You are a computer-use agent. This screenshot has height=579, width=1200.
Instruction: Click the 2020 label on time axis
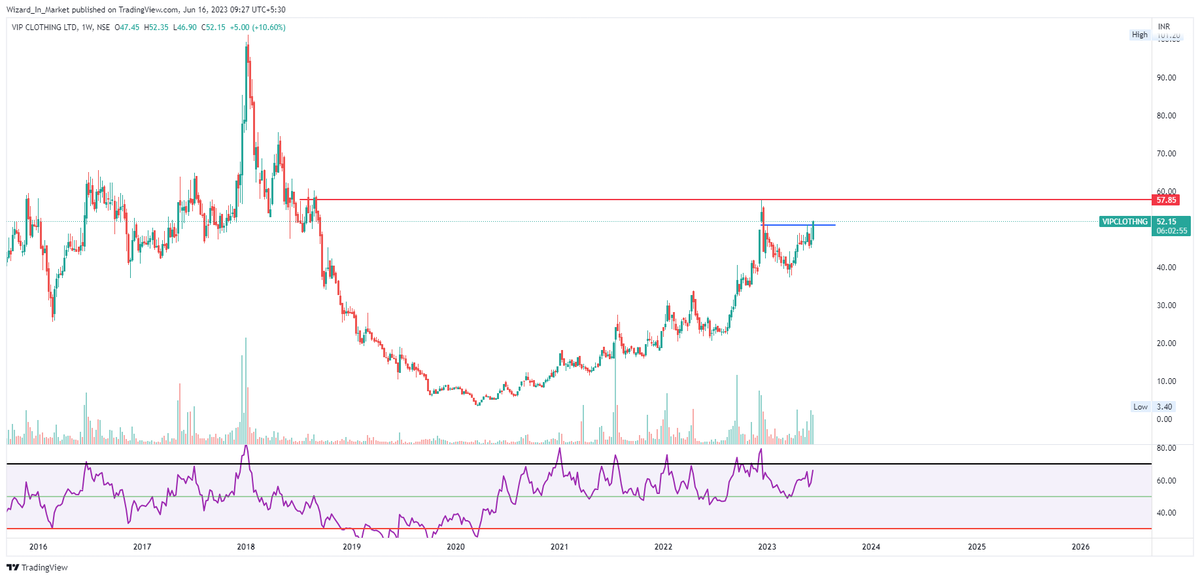[455, 547]
